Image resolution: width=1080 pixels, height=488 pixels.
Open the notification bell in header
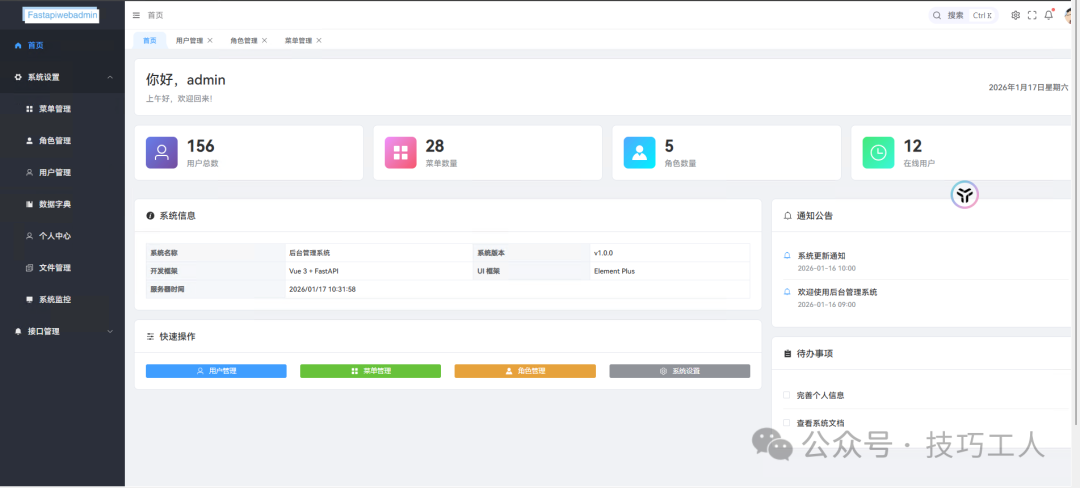tap(1049, 15)
